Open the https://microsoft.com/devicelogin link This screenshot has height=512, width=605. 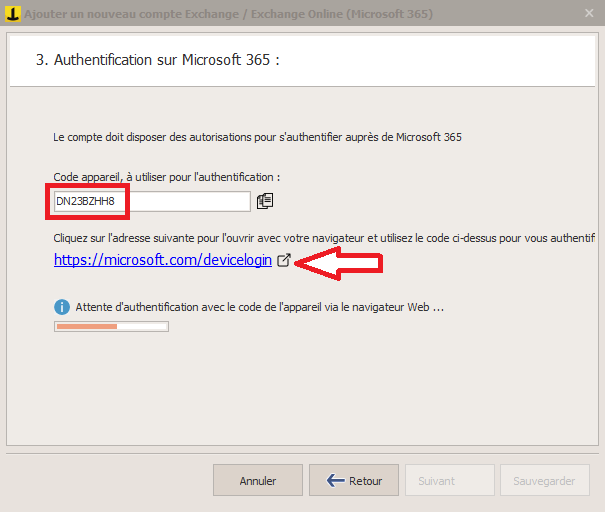[163, 260]
